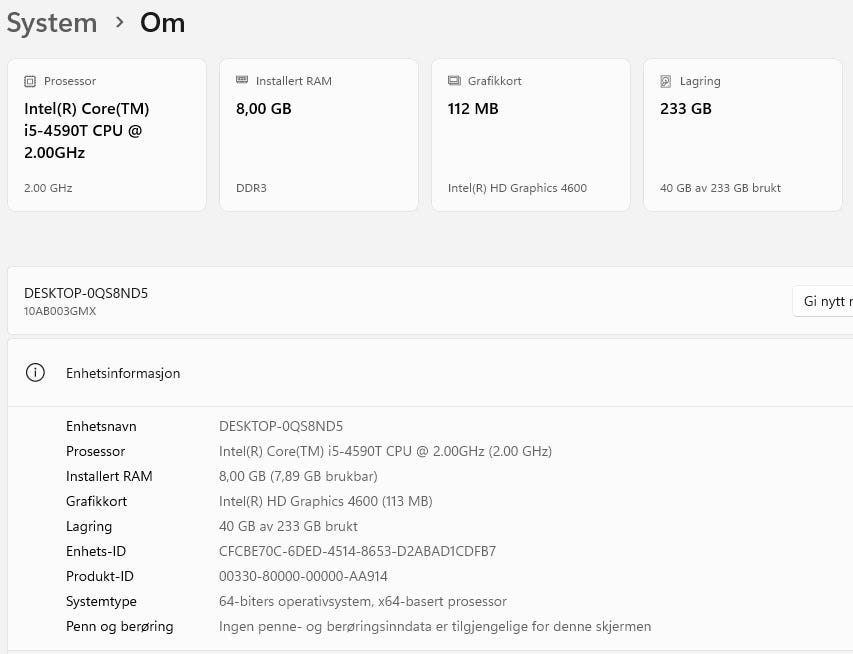Click the 'Lagring' label in the info list
The image size is (853, 654).
[x=89, y=527]
